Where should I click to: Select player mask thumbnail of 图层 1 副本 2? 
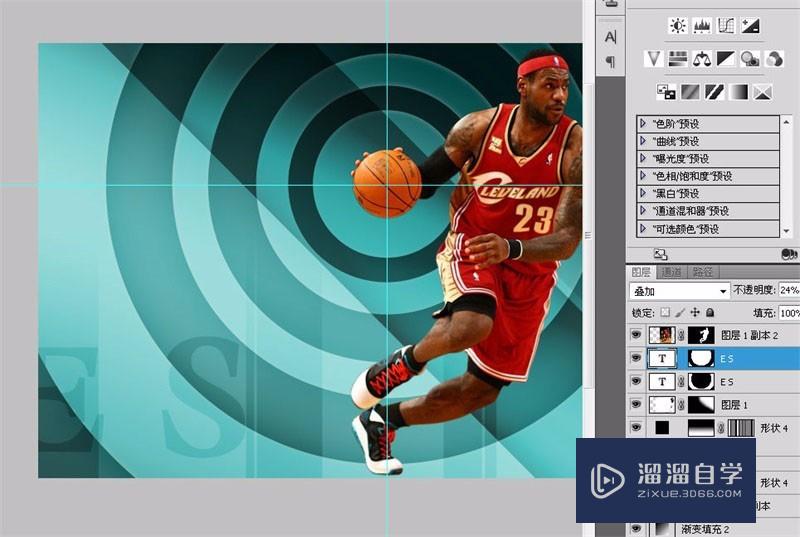(x=701, y=335)
